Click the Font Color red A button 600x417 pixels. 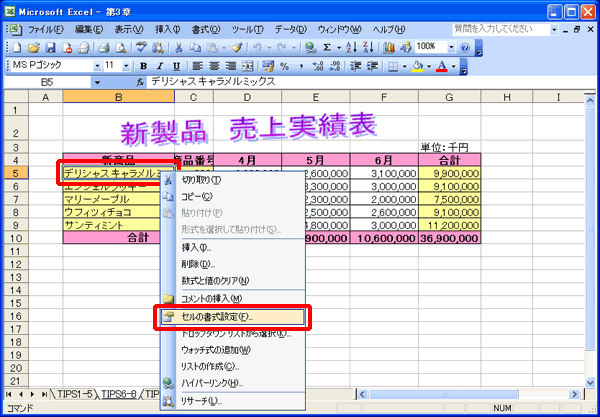(x=442, y=67)
